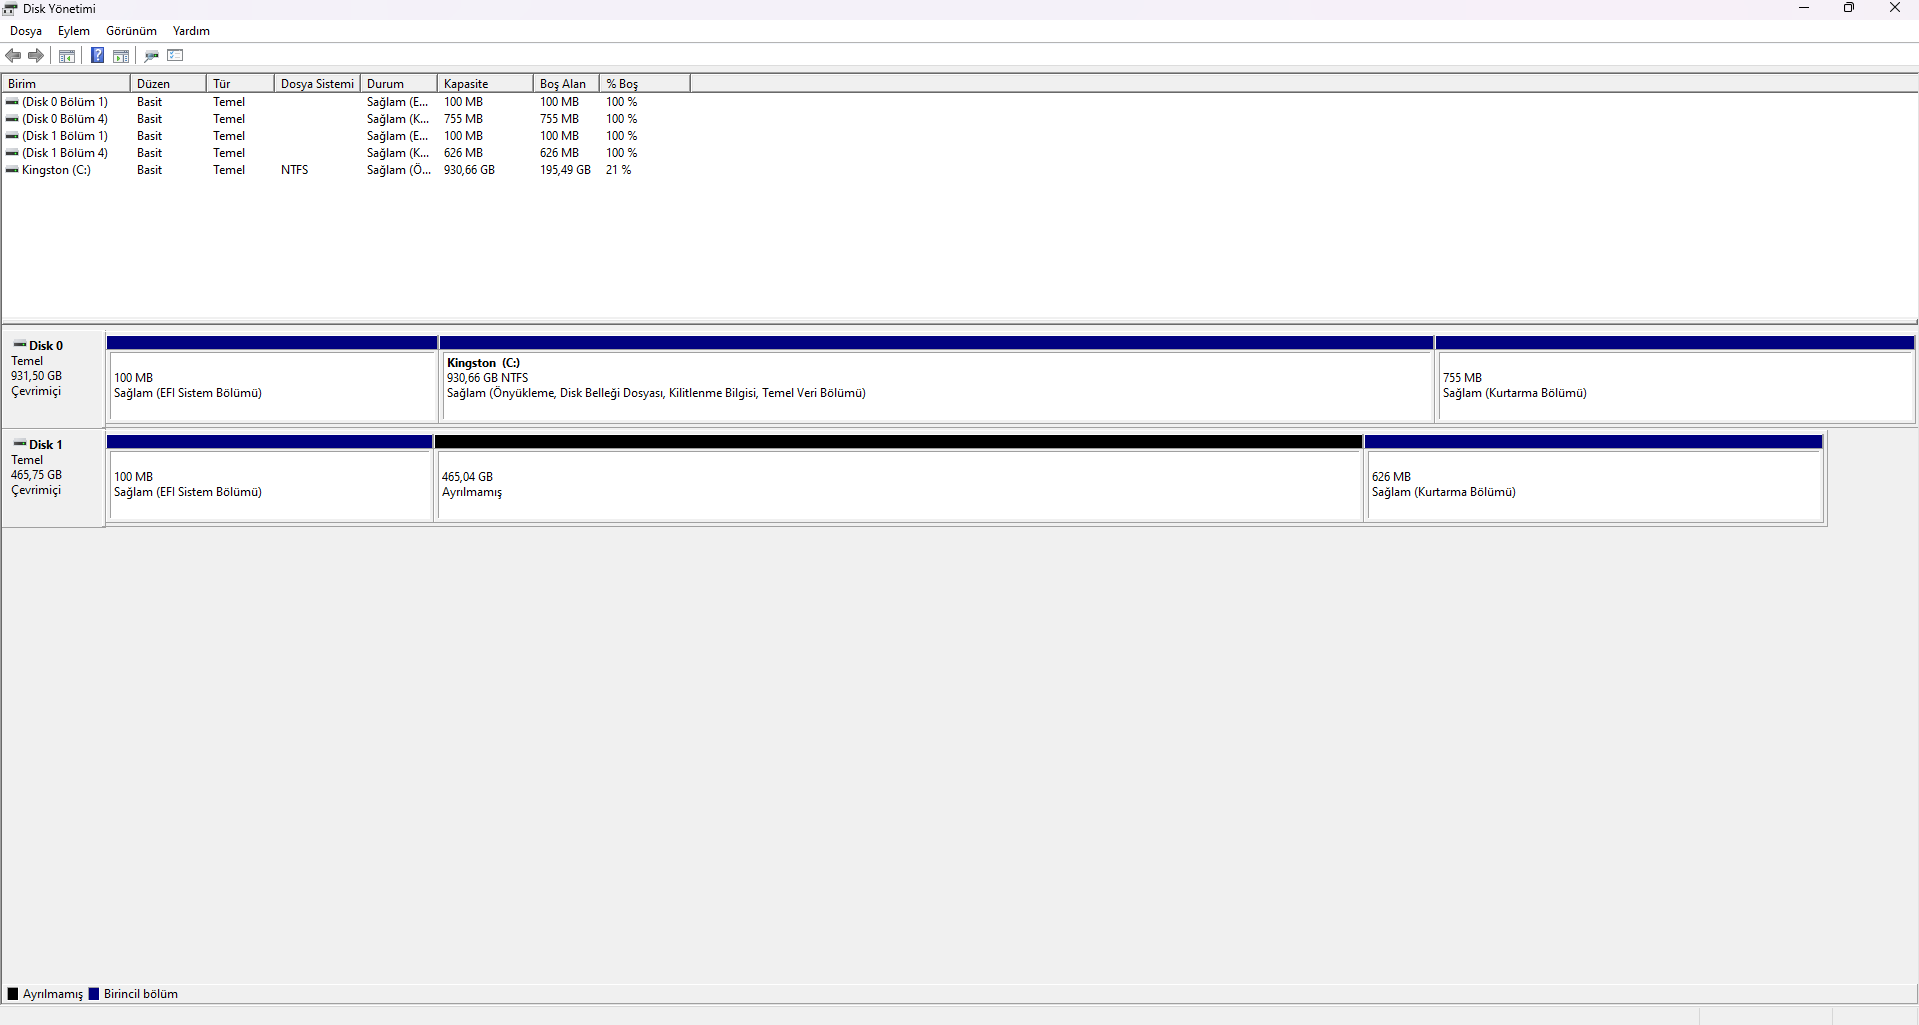This screenshot has width=1919, height=1025.
Task: Click the disk-with-magnifier toolbar icon
Action: tap(152, 56)
